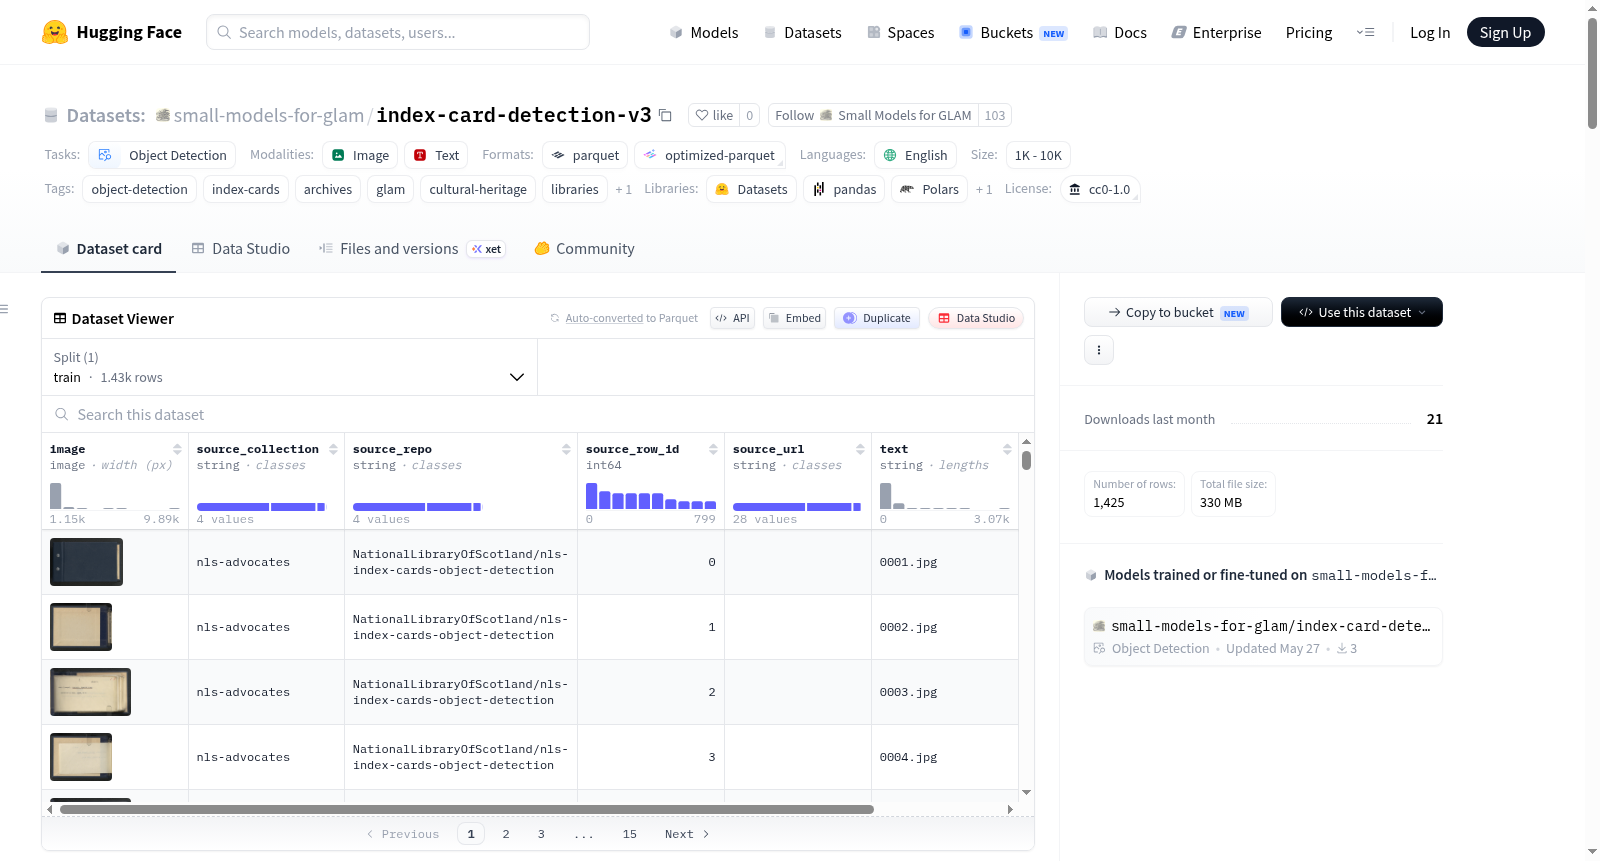This screenshot has width=1600, height=861.
Task: Filter by the Text modality tag
Action: (x=436, y=155)
